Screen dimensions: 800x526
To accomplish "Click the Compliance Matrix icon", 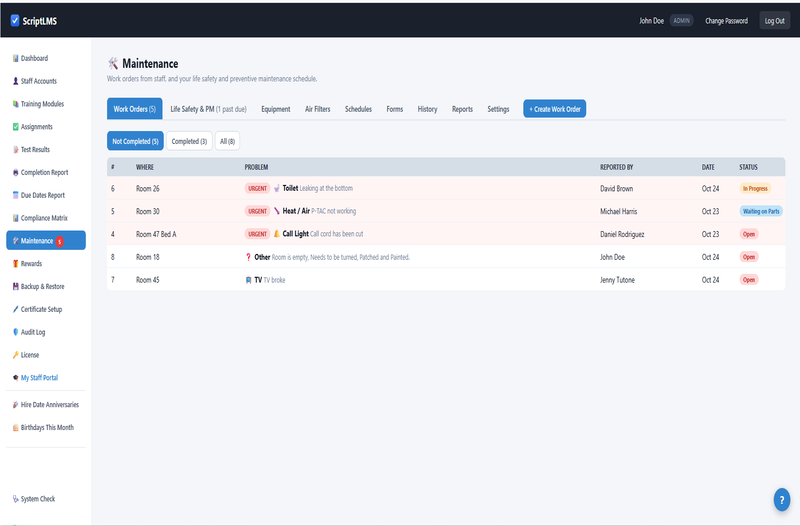I will point(15,218).
